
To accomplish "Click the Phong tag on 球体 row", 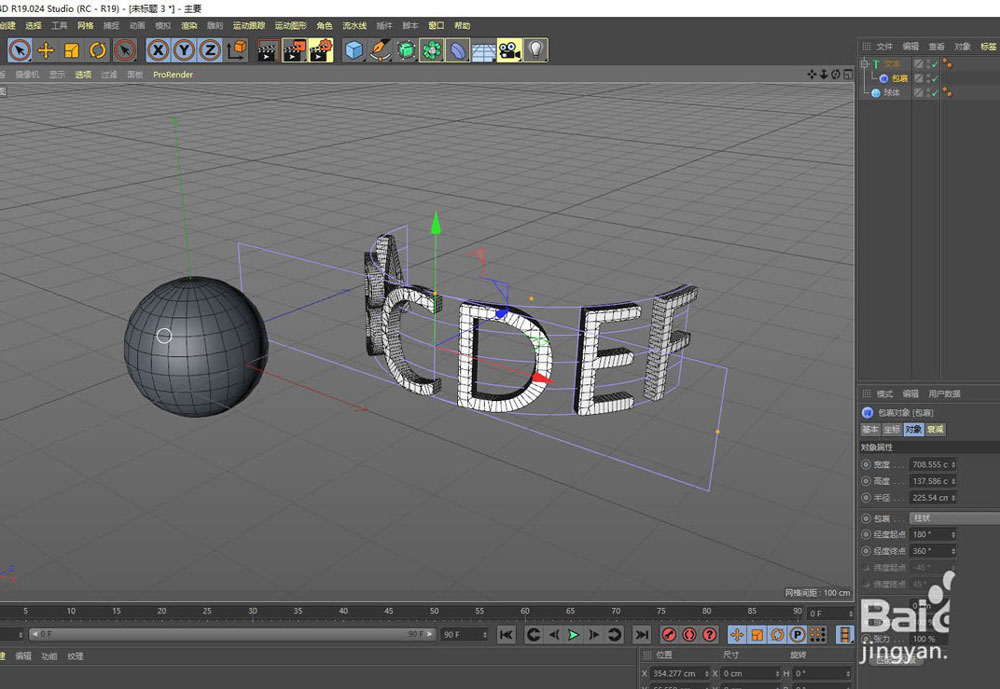I will (948, 93).
